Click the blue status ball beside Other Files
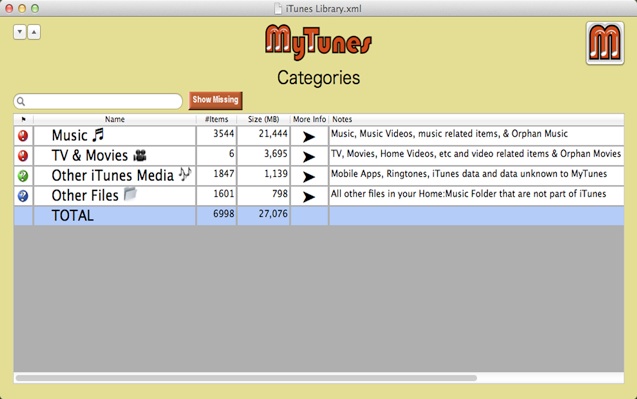Screen dimensions: 637x399 click(x=23, y=196)
